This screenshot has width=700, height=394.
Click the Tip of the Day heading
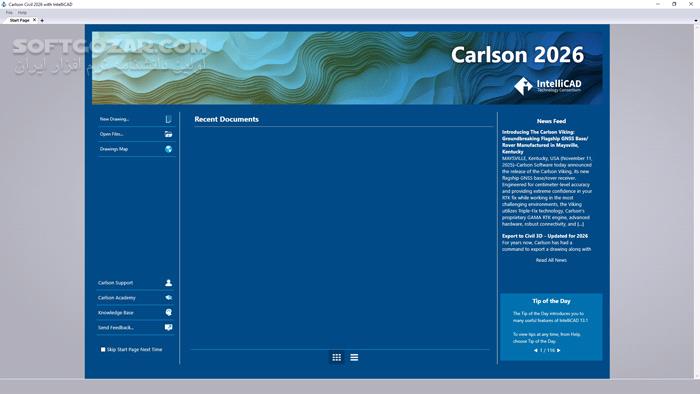click(x=551, y=301)
